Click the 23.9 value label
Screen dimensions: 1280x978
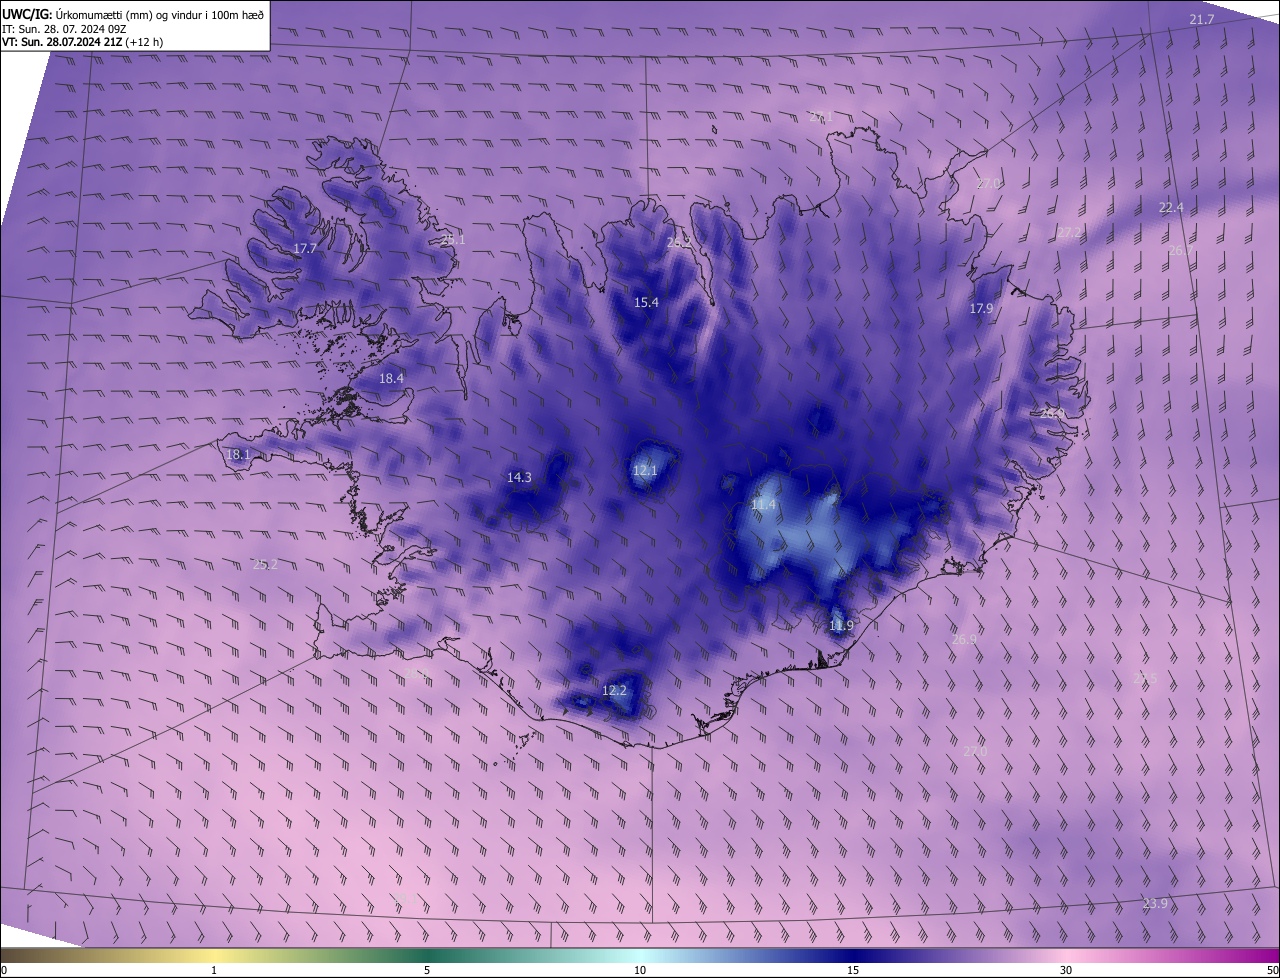pos(1155,904)
